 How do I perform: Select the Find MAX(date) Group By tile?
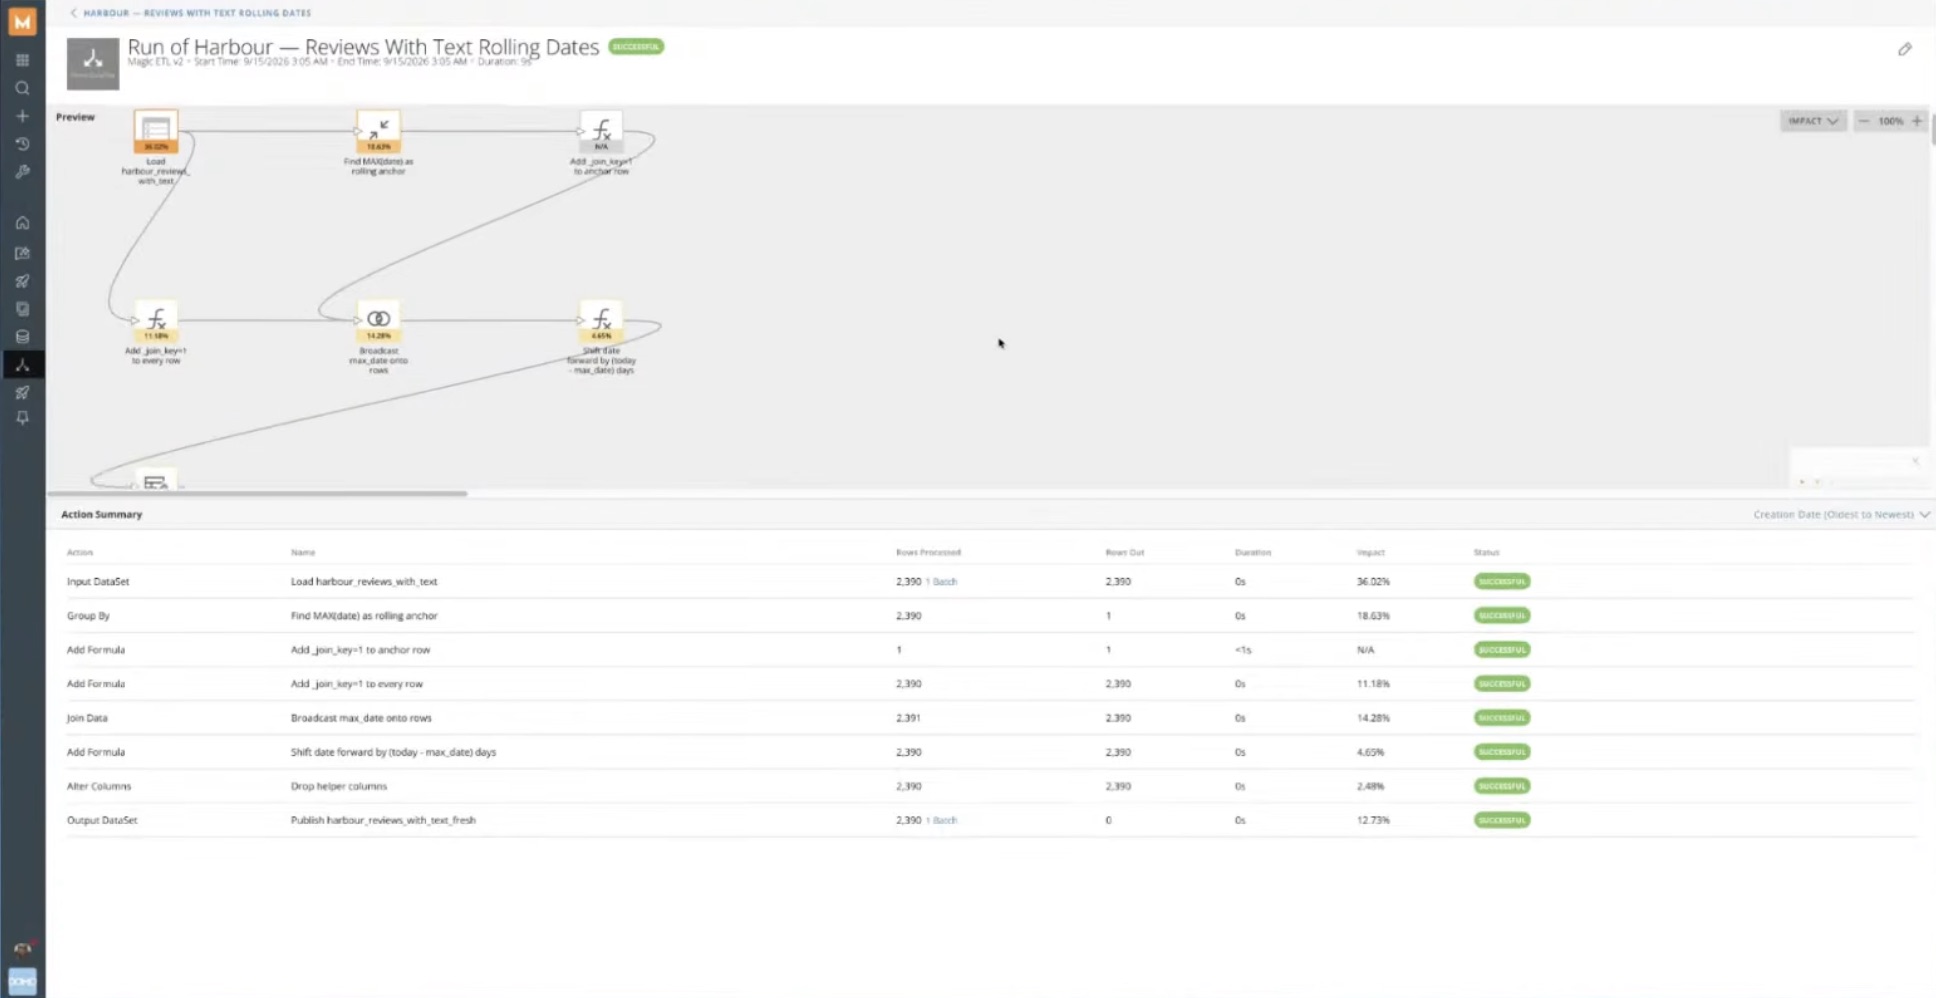click(x=378, y=131)
